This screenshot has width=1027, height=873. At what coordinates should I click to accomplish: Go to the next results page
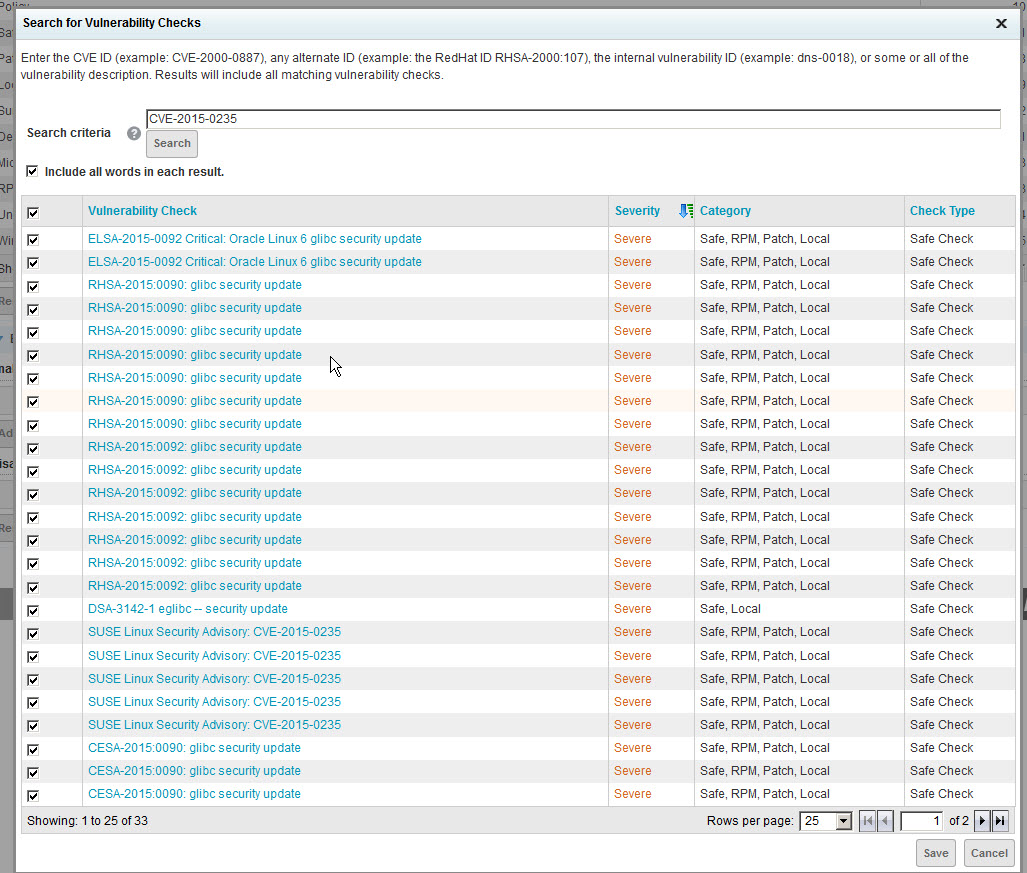tap(982, 821)
